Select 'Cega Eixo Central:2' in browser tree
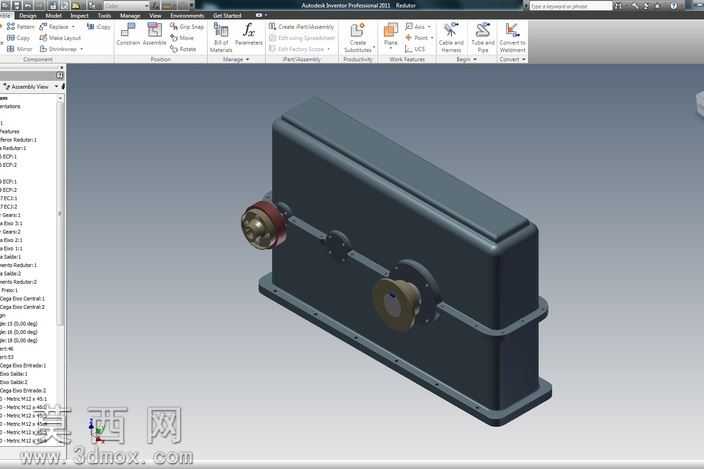 (x=22, y=307)
